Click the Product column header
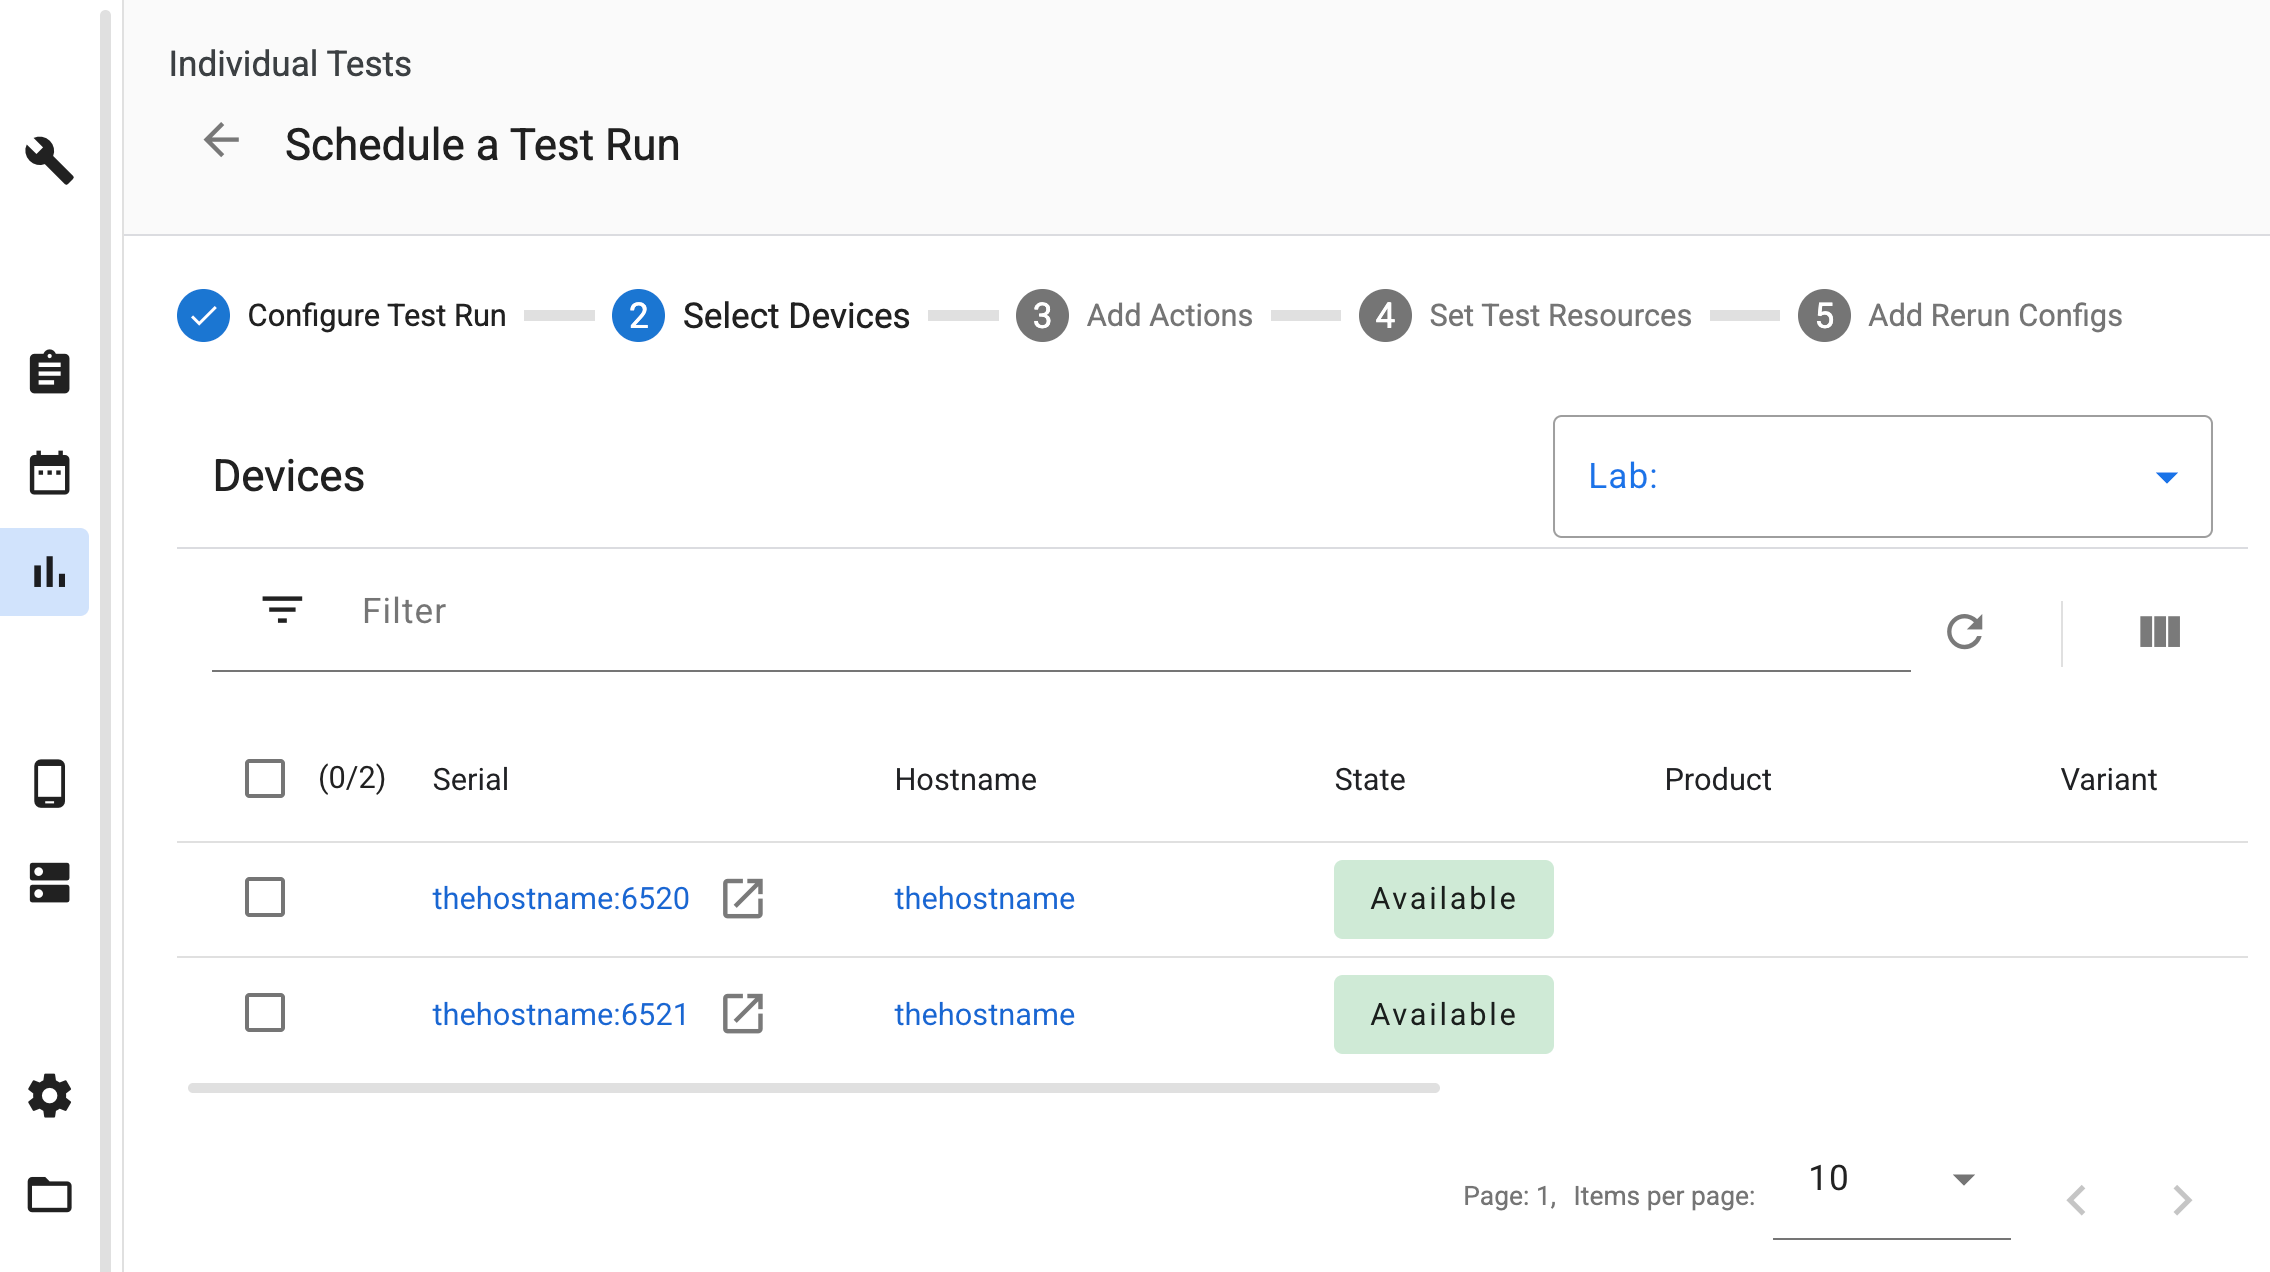 pyautogui.click(x=1717, y=779)
